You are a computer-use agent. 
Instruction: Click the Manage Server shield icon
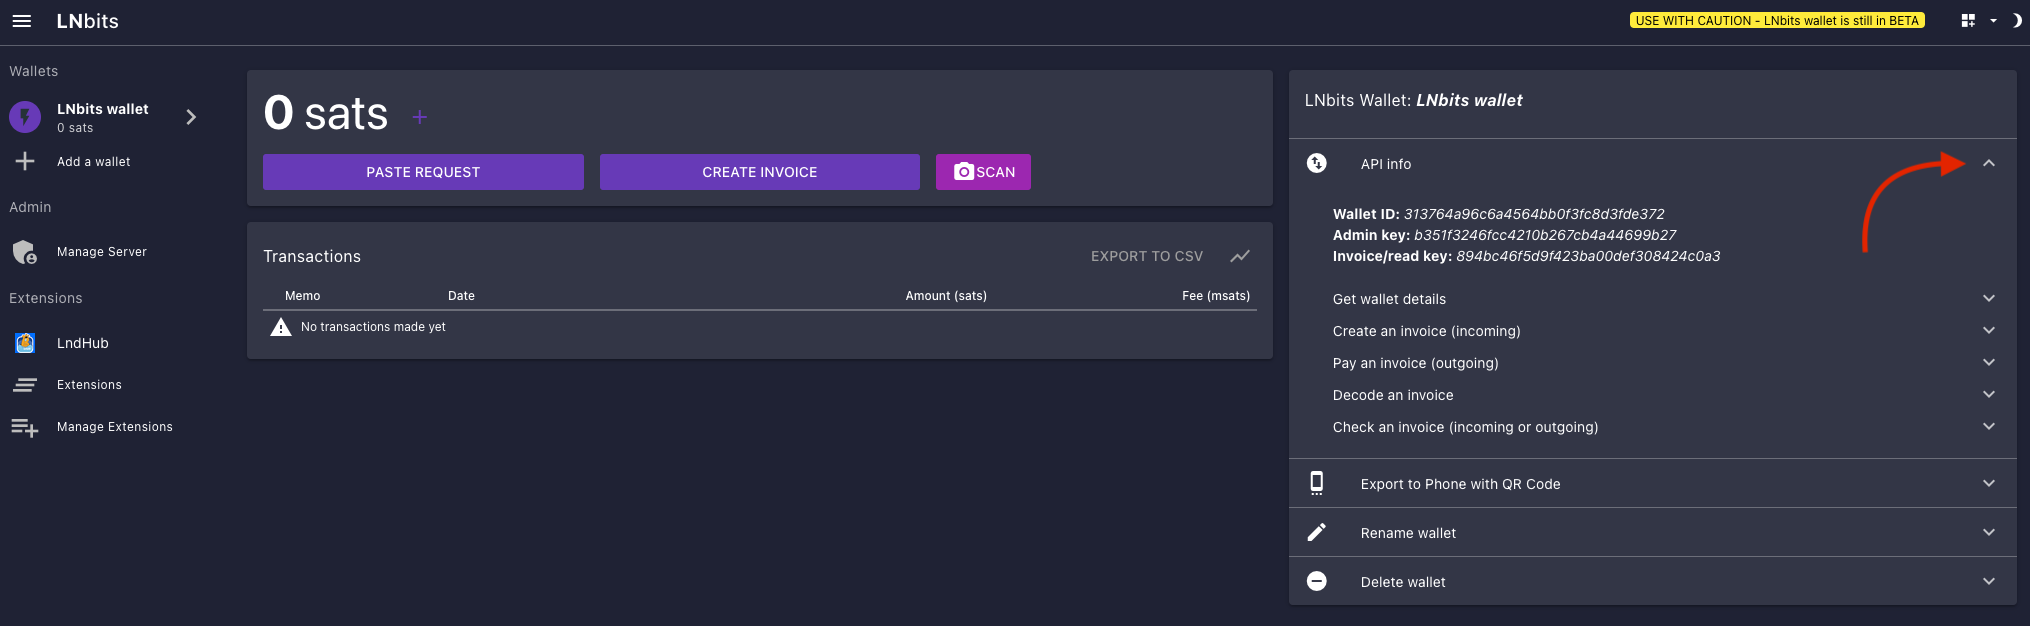tap(25, 252)
